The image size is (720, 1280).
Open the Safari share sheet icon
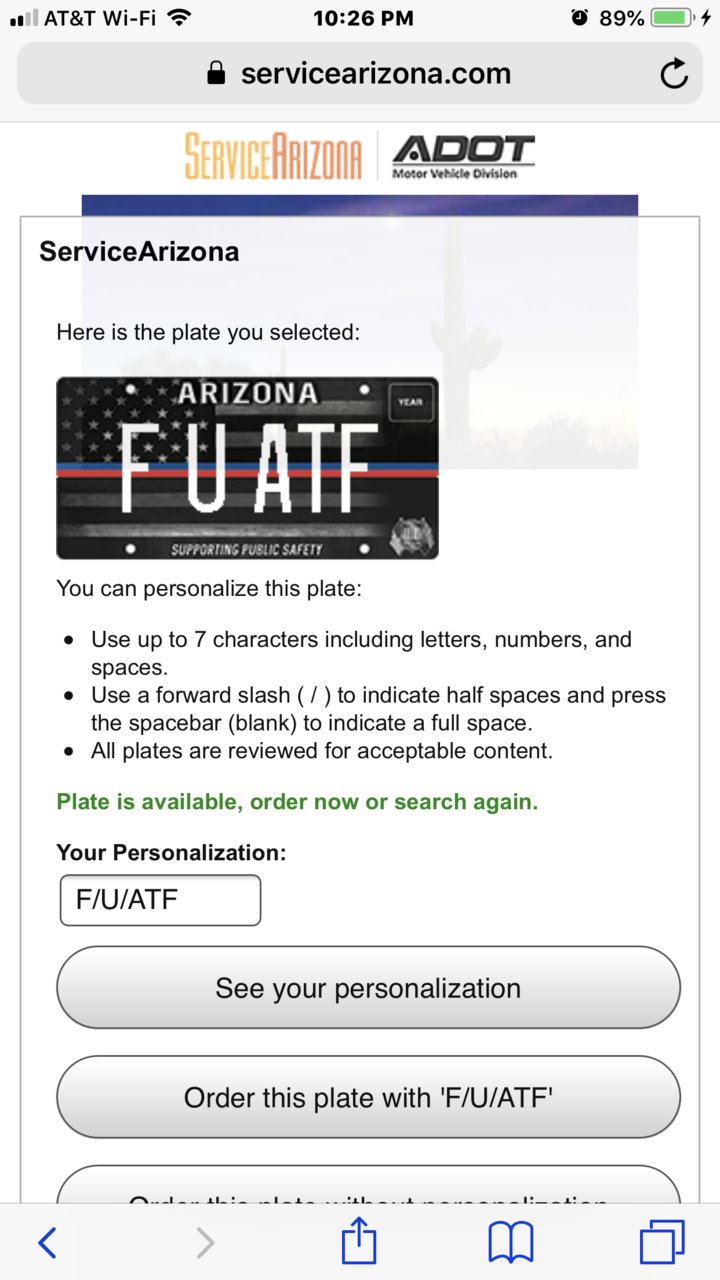tap(359, 1241)
